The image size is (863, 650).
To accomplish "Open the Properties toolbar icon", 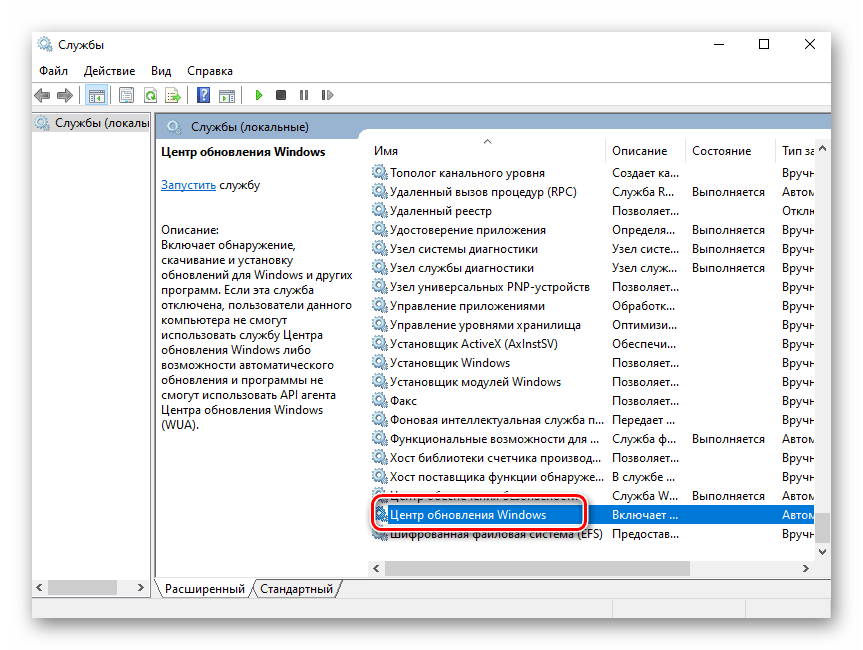I will 126,96.
